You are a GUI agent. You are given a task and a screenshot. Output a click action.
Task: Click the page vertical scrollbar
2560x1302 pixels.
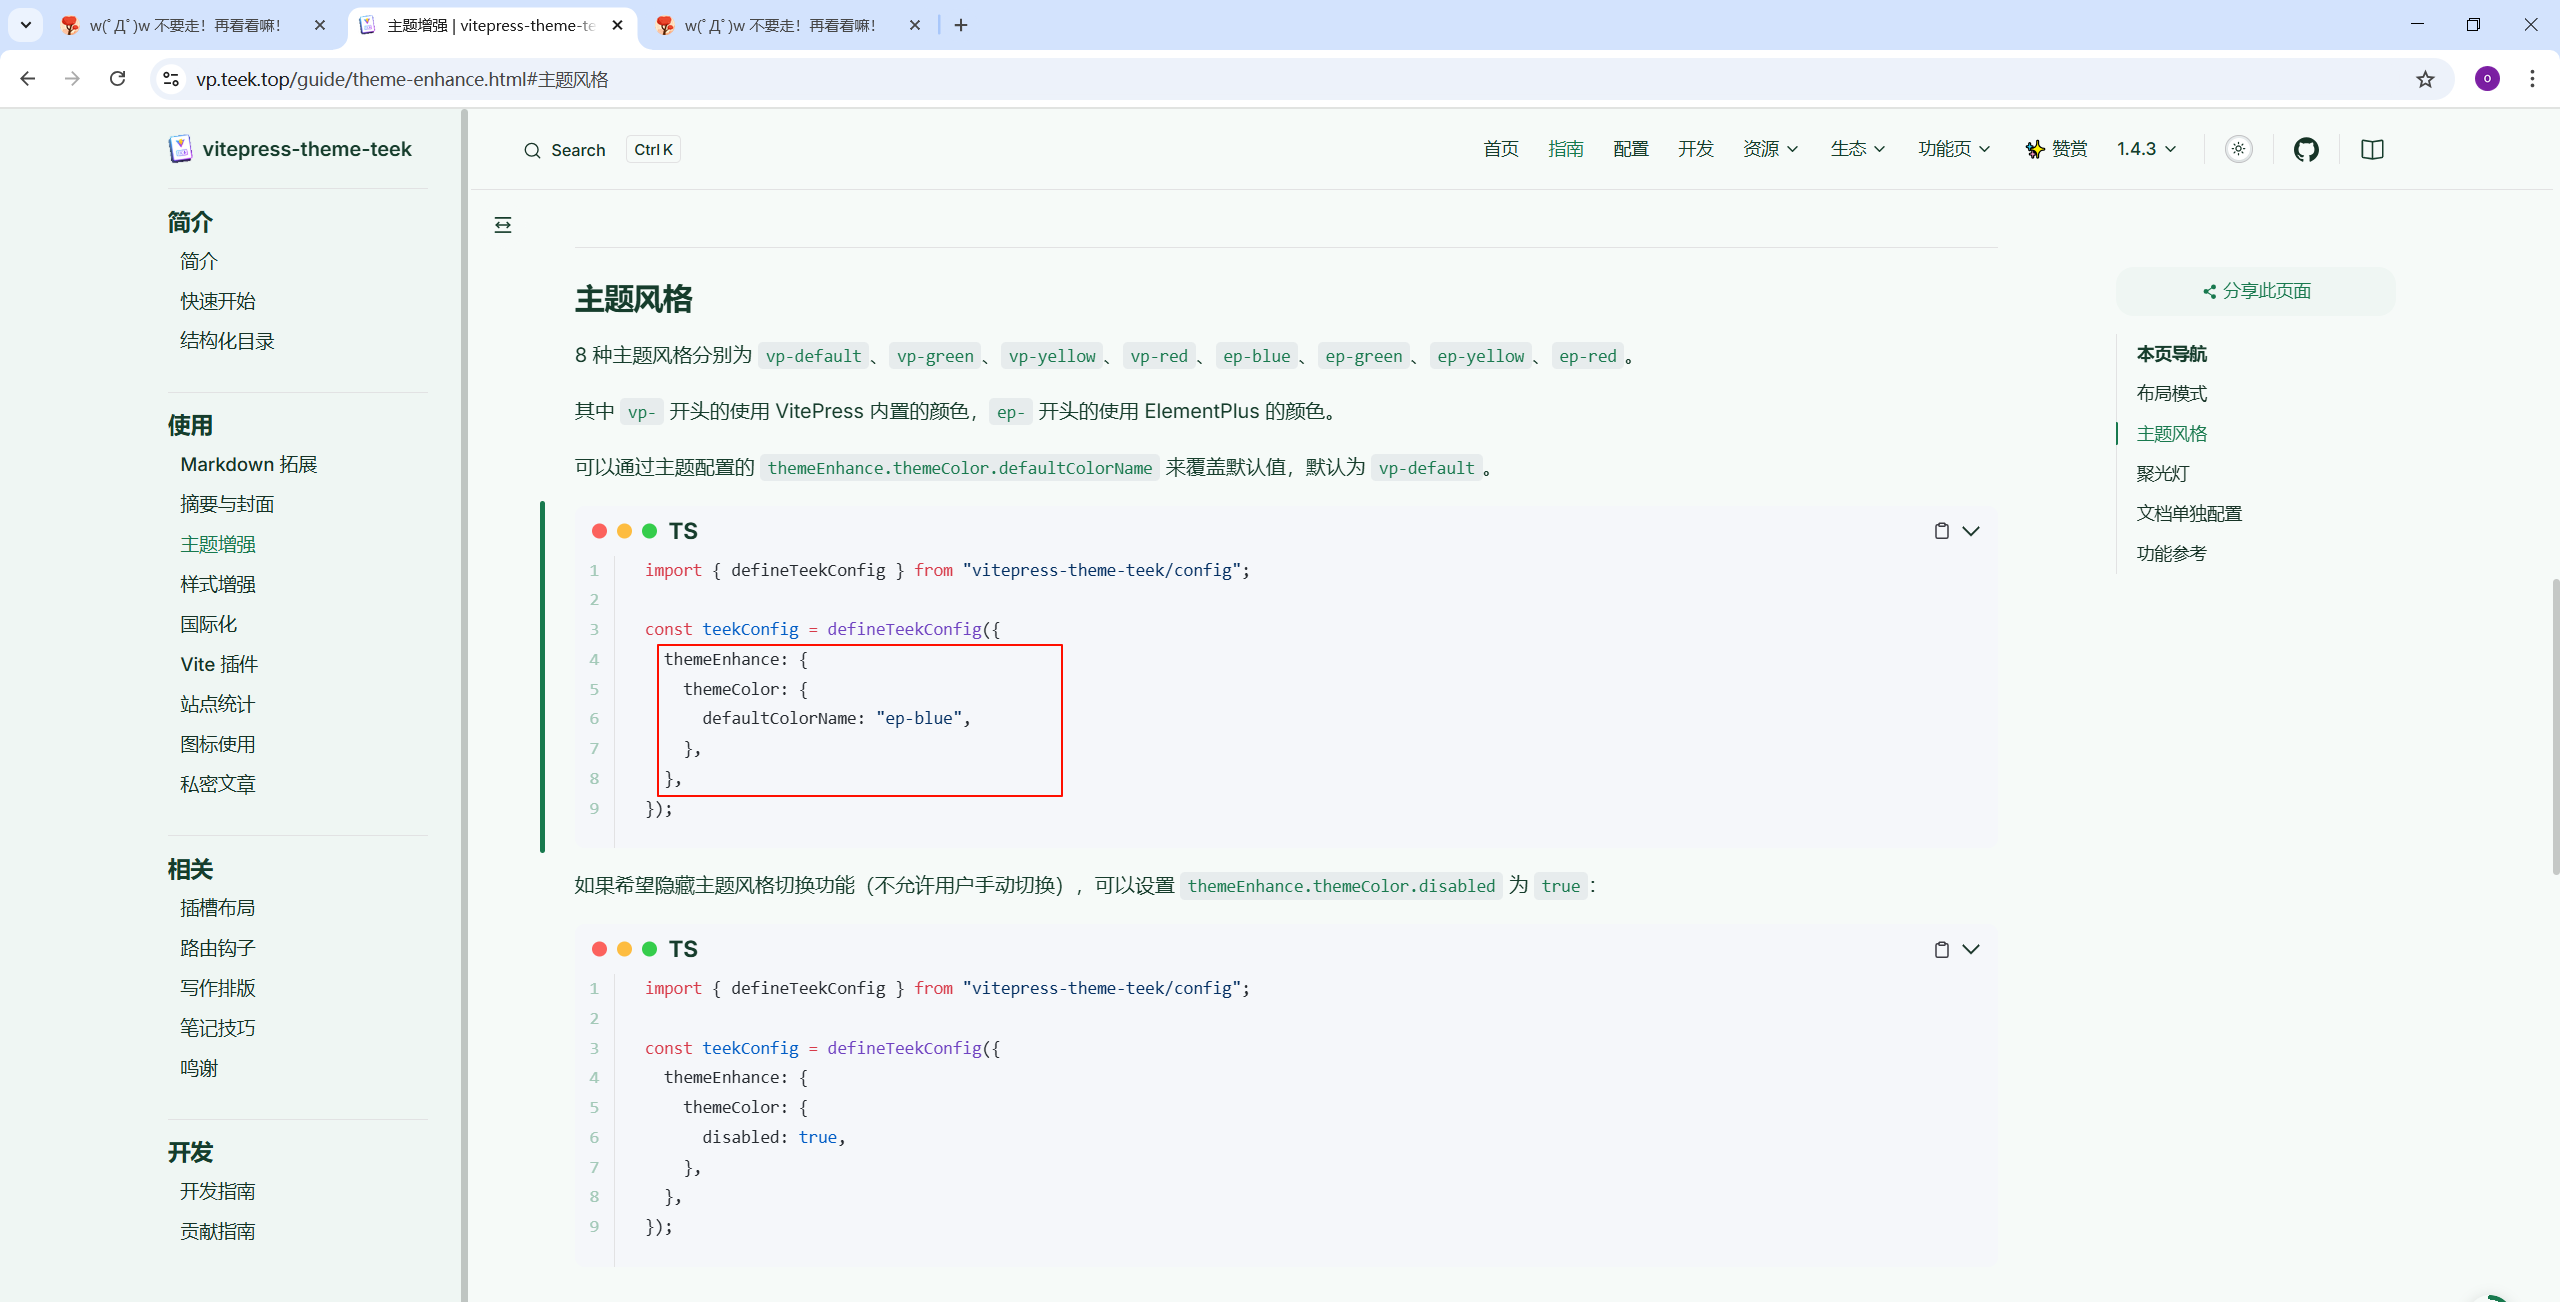pos(2555,727)
